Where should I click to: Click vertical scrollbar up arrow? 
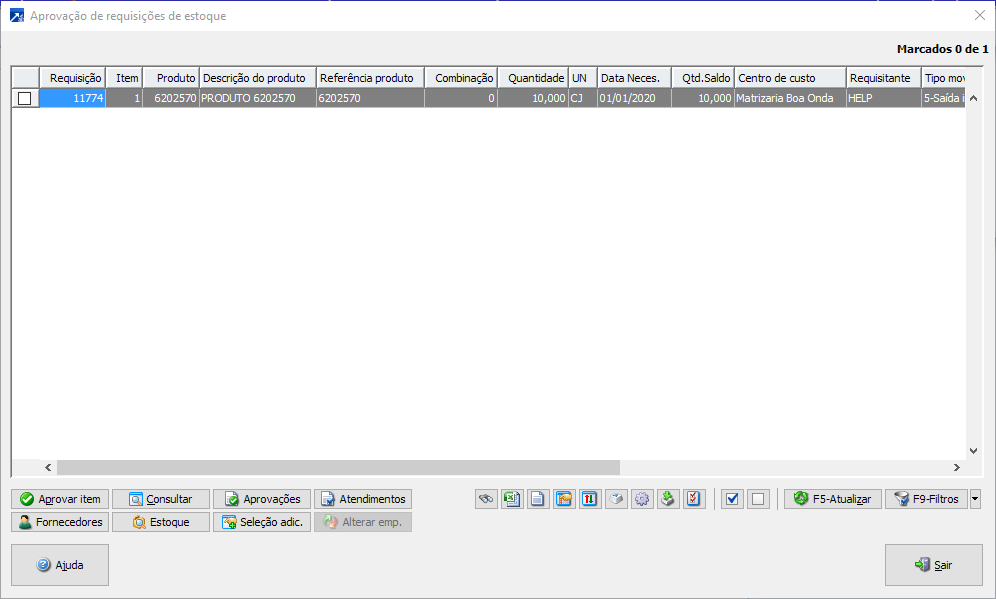click(x=973, y=98)
